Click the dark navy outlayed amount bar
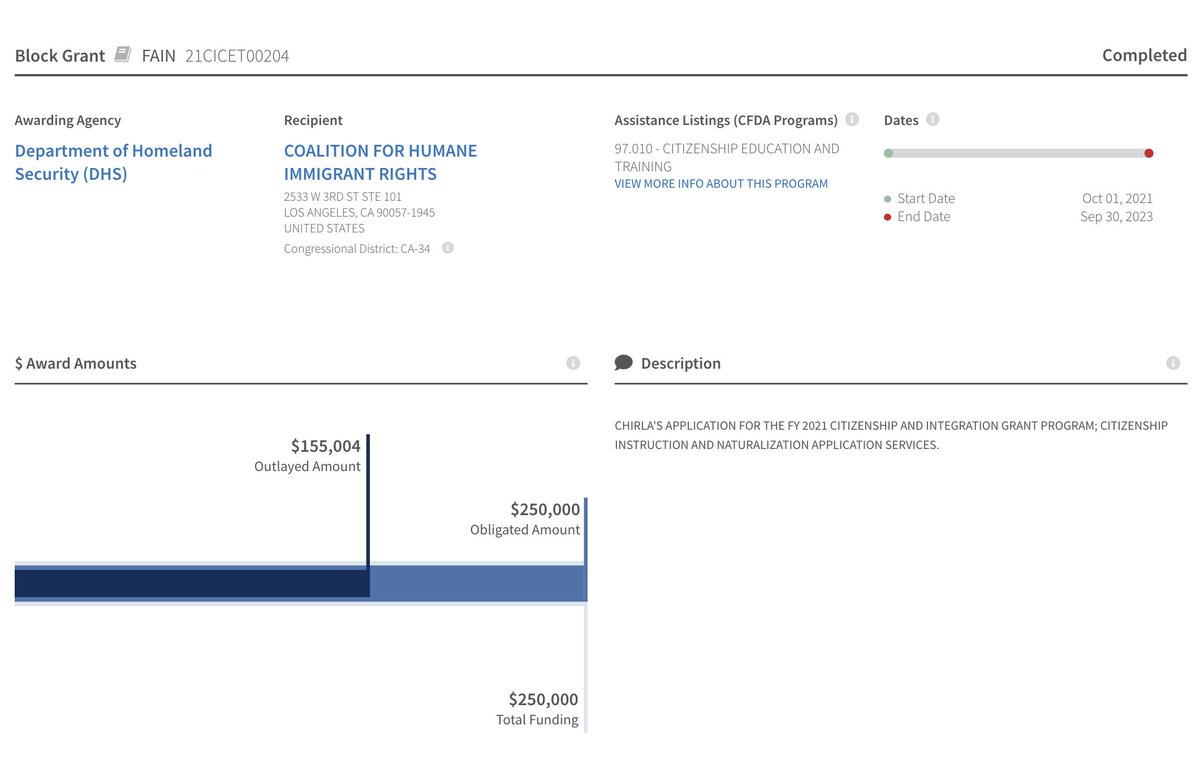 click(x=190, y=583)
